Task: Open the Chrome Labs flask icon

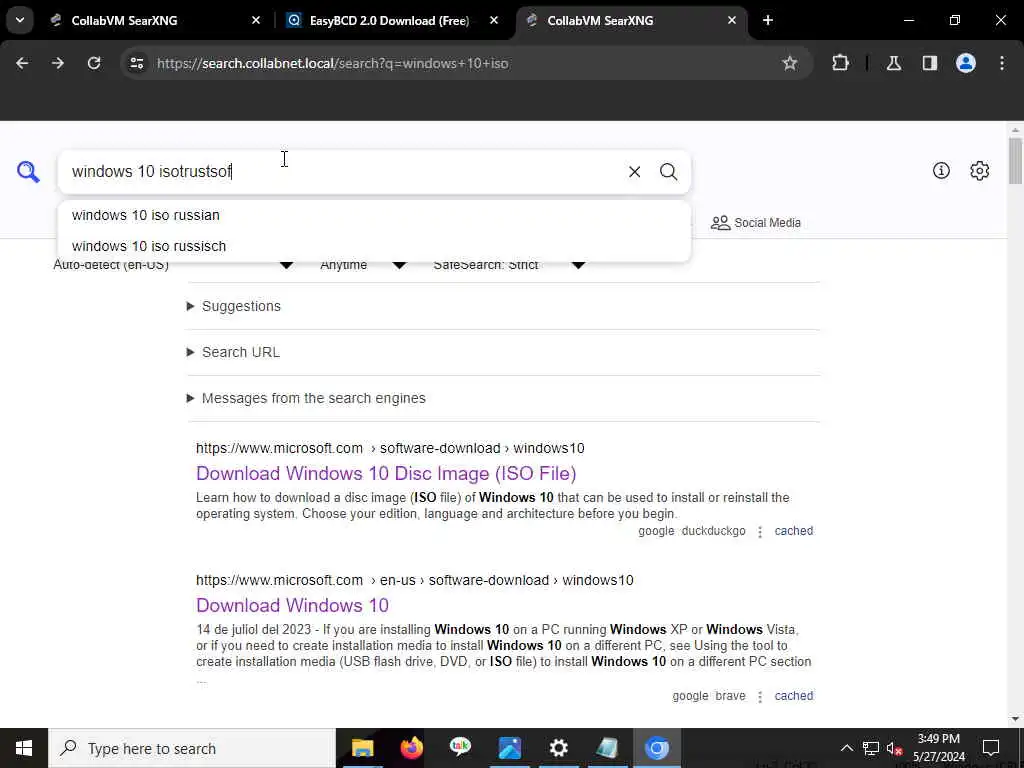Action: (x=894, y=63)
